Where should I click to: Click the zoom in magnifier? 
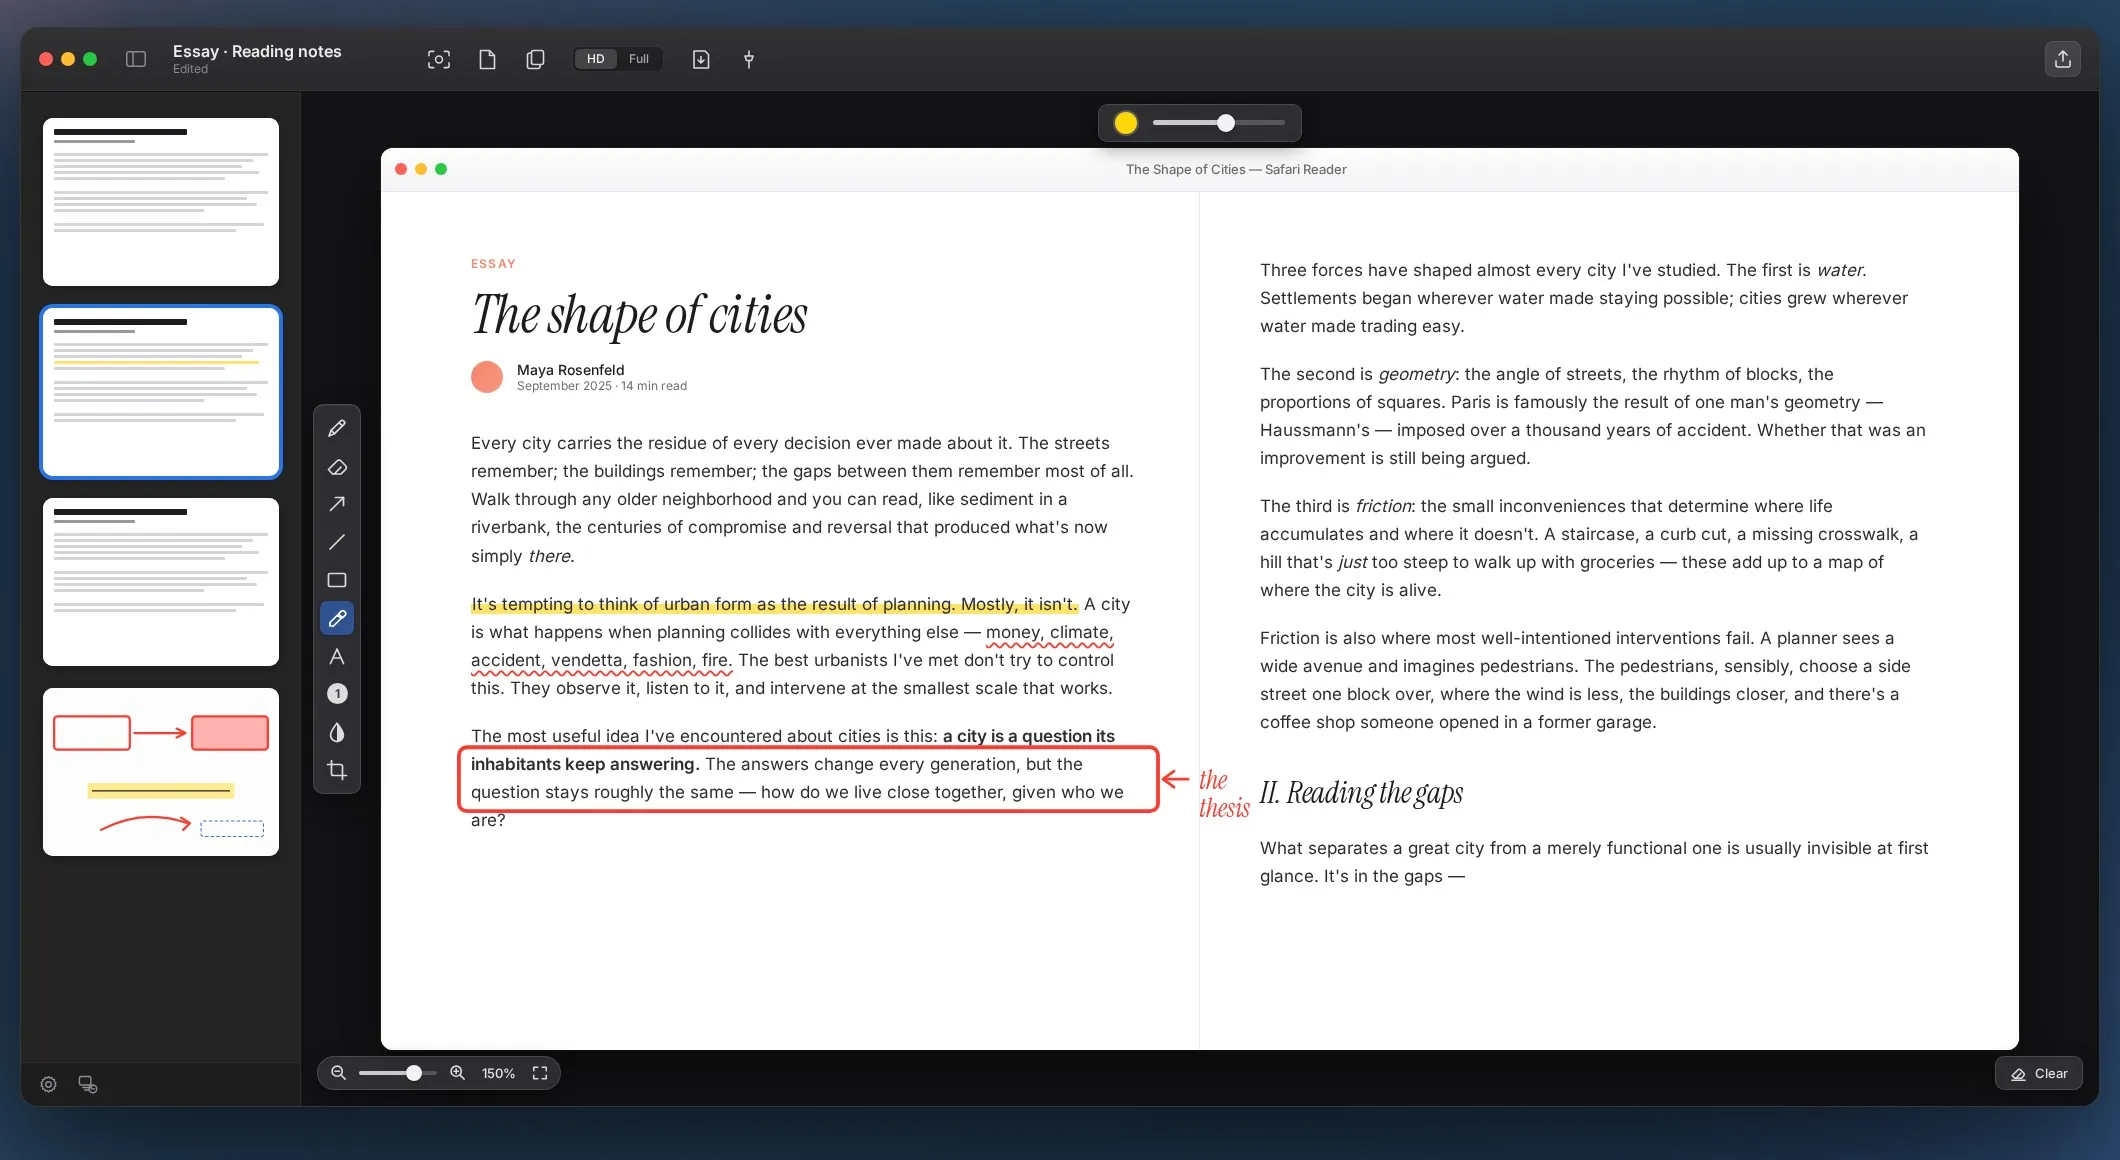tap(457, 1073)
